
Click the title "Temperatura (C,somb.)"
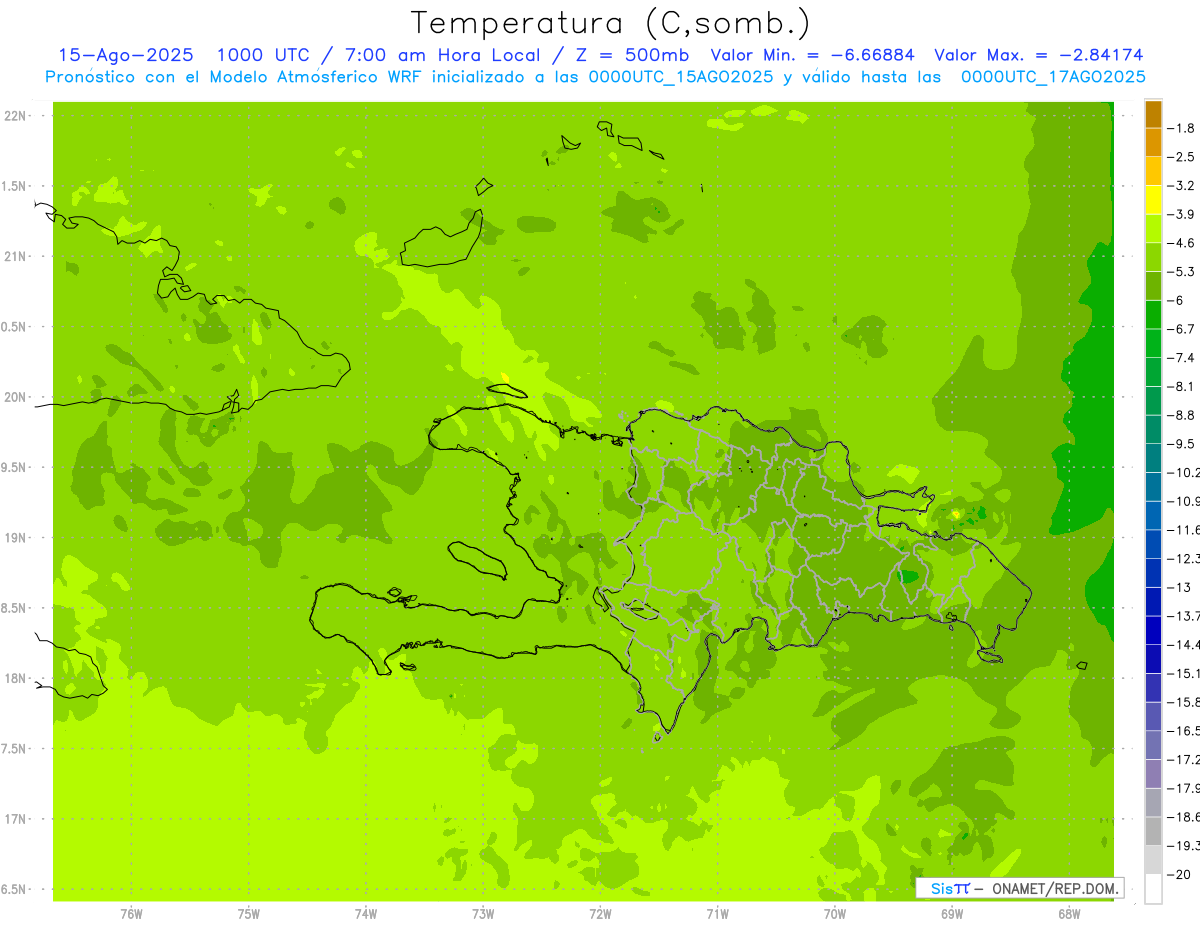pyautogui.click(x=611, y=23)
